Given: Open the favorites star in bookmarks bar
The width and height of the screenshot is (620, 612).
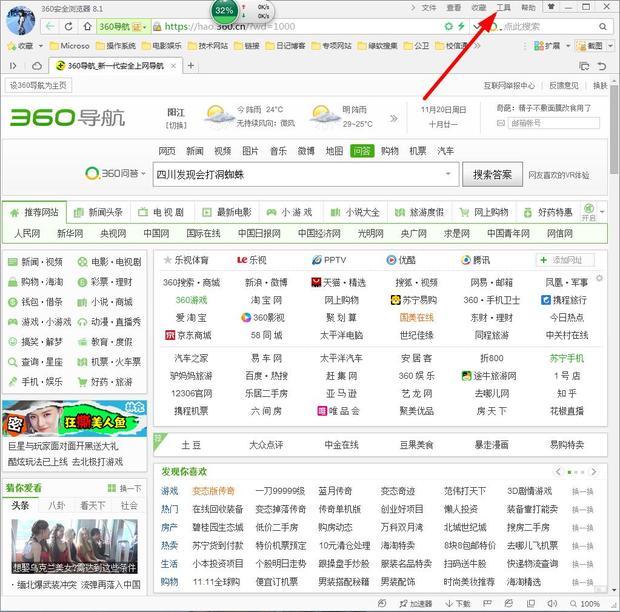Looking at the screenshot, I should 11,46.
